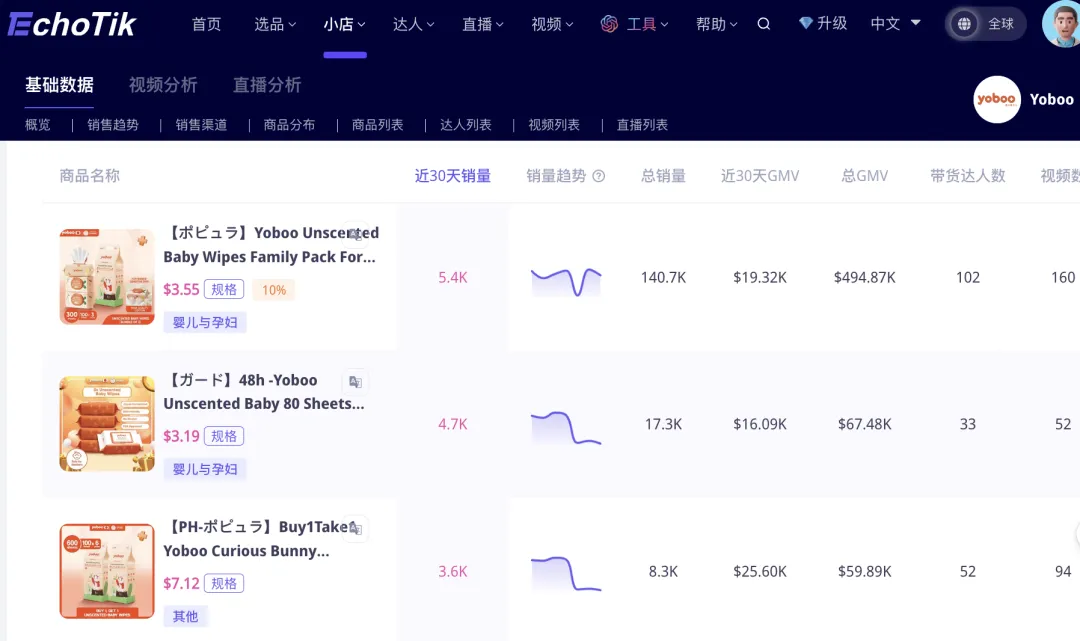The image size is (1080, 641).
Task: Click translate icon on 48h -Yoboo product
Action: point(355,382)
